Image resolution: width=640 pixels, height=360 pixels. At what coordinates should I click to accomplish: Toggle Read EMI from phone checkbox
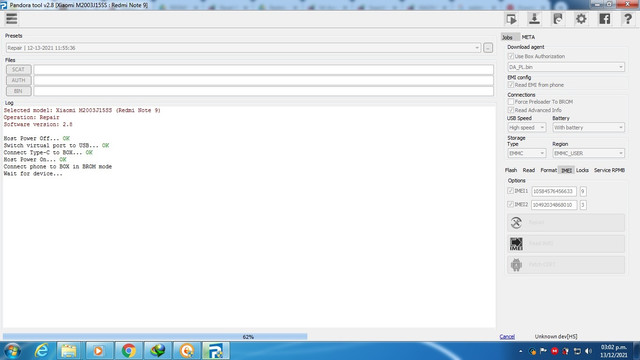(510, 84)
